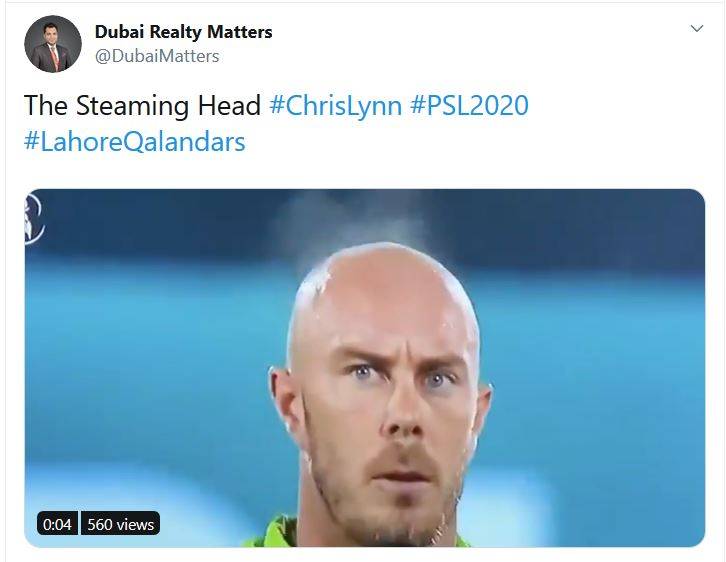Click the 0:04 video duration badge
The image size is (726, 562).
tap(57, 524)
